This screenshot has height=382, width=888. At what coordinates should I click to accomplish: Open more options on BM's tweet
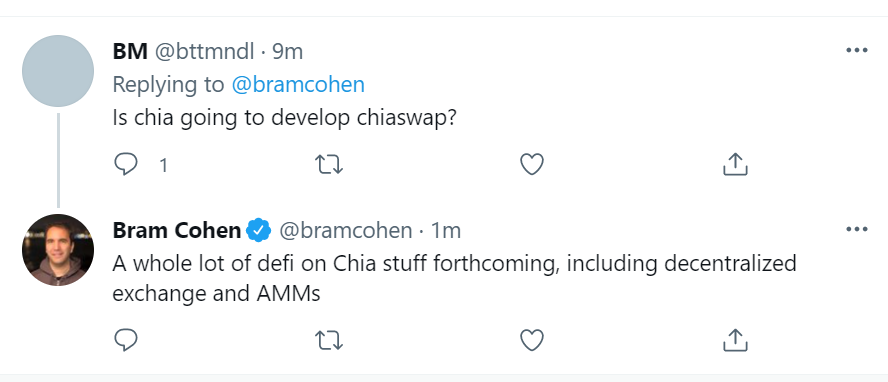[x=856, y=50]
